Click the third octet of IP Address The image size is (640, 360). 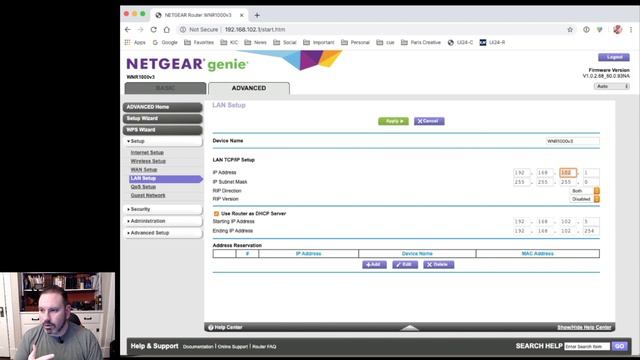568,173
